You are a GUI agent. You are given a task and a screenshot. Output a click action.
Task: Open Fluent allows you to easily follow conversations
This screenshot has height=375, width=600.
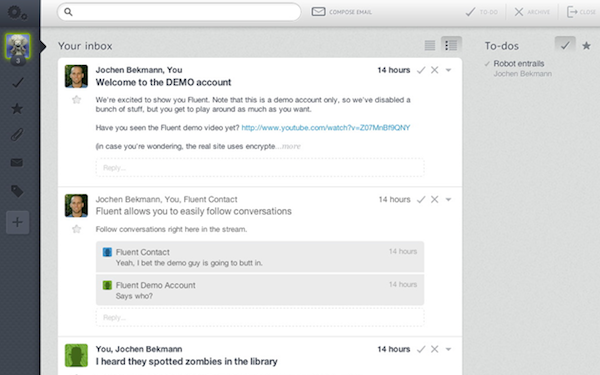point(194,211)
